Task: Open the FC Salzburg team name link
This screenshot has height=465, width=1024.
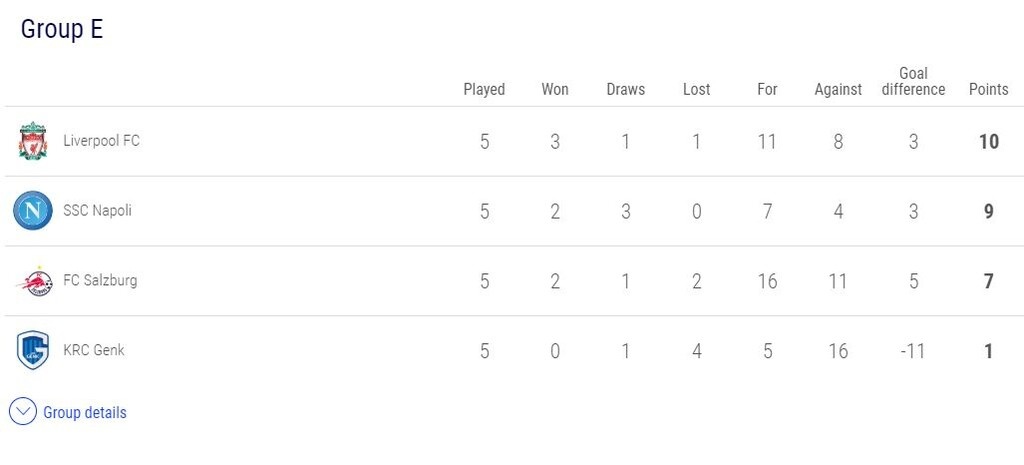Action: coord(100,281)
